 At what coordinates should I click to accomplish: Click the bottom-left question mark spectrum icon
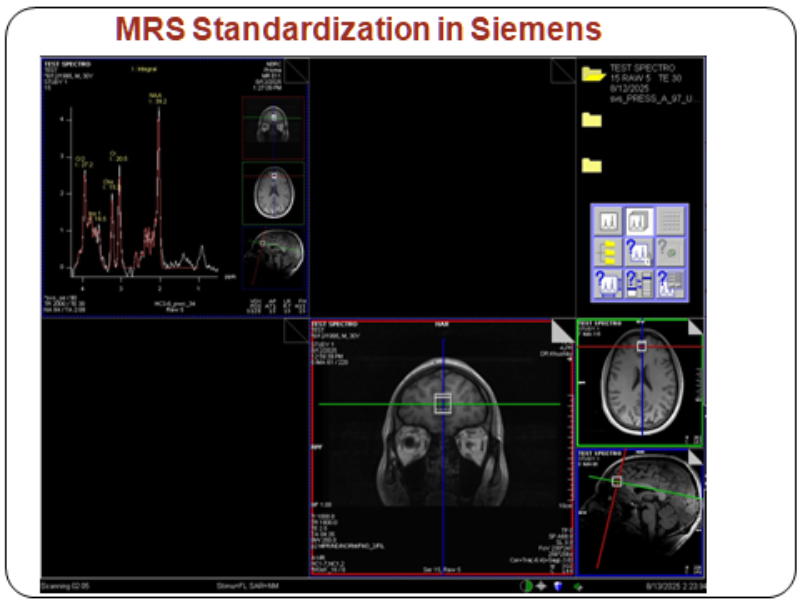tap(609, 283)
